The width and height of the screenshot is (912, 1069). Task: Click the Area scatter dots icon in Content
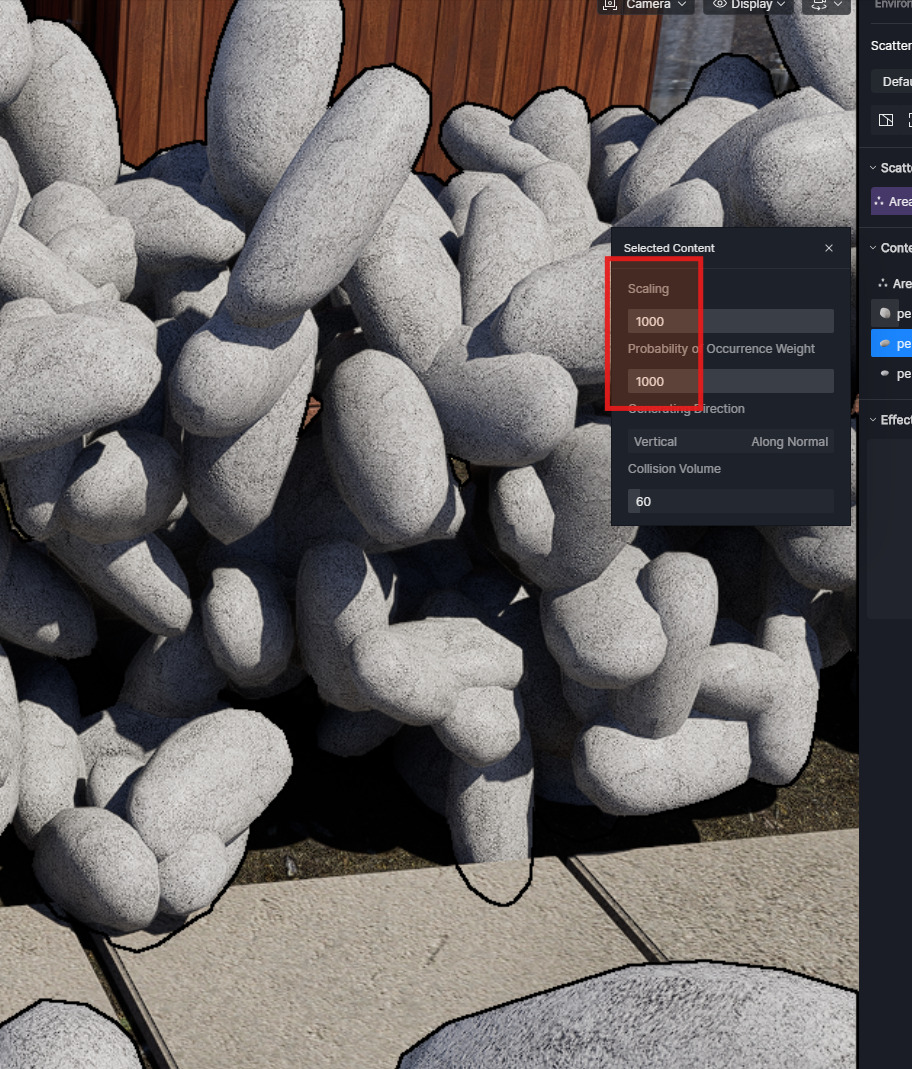pyautogui.click(x=882, y=284)
